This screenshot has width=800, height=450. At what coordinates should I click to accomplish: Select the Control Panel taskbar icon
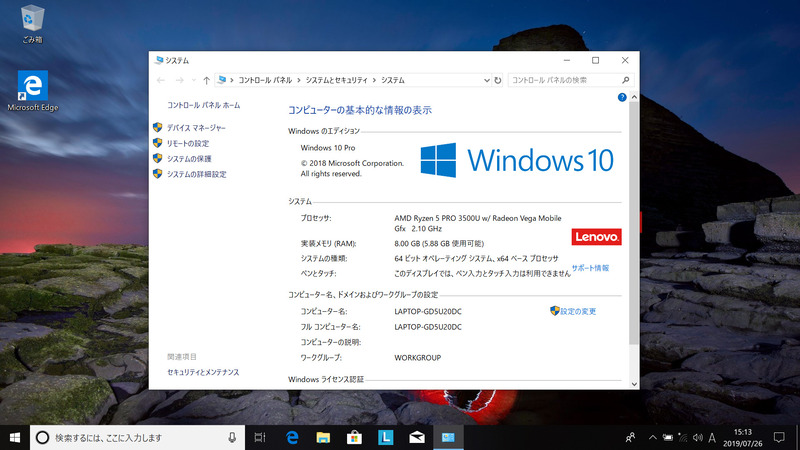pos(448,437)
